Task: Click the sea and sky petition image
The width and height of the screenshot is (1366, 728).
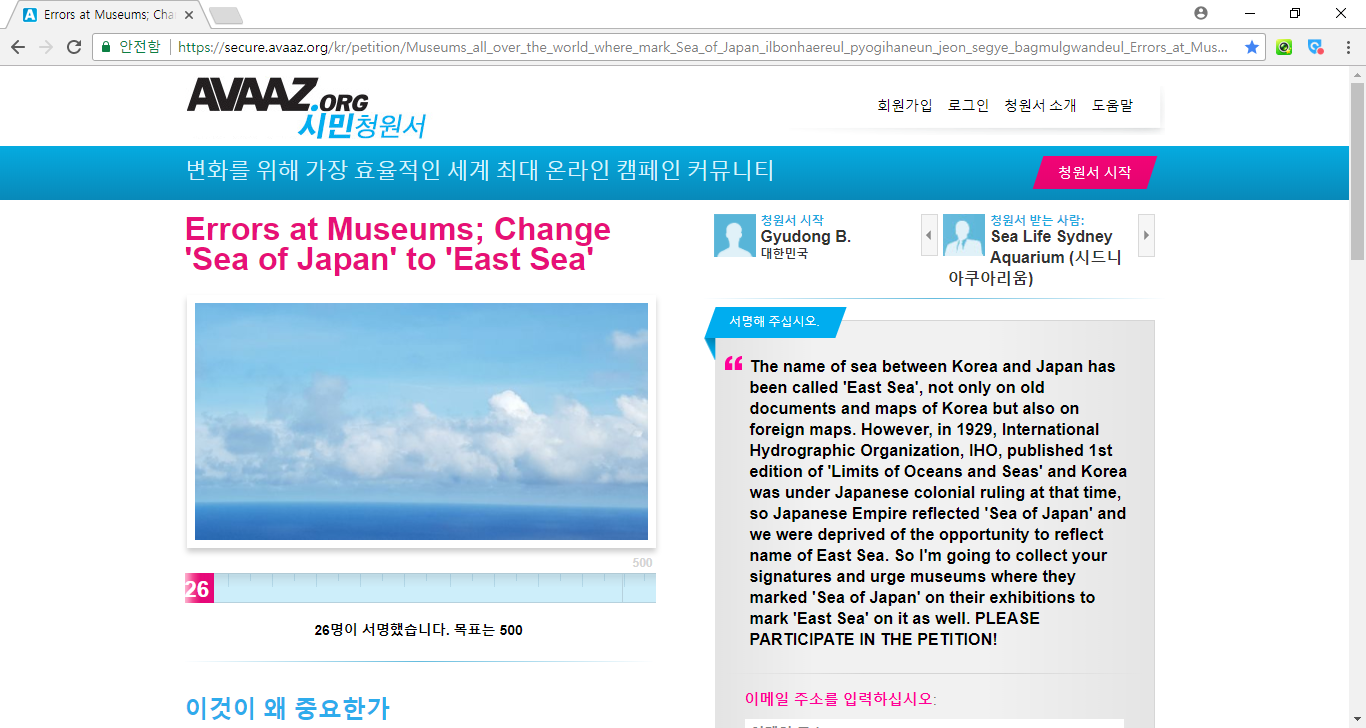Action: pyautogui.click(x=421, y=421)
